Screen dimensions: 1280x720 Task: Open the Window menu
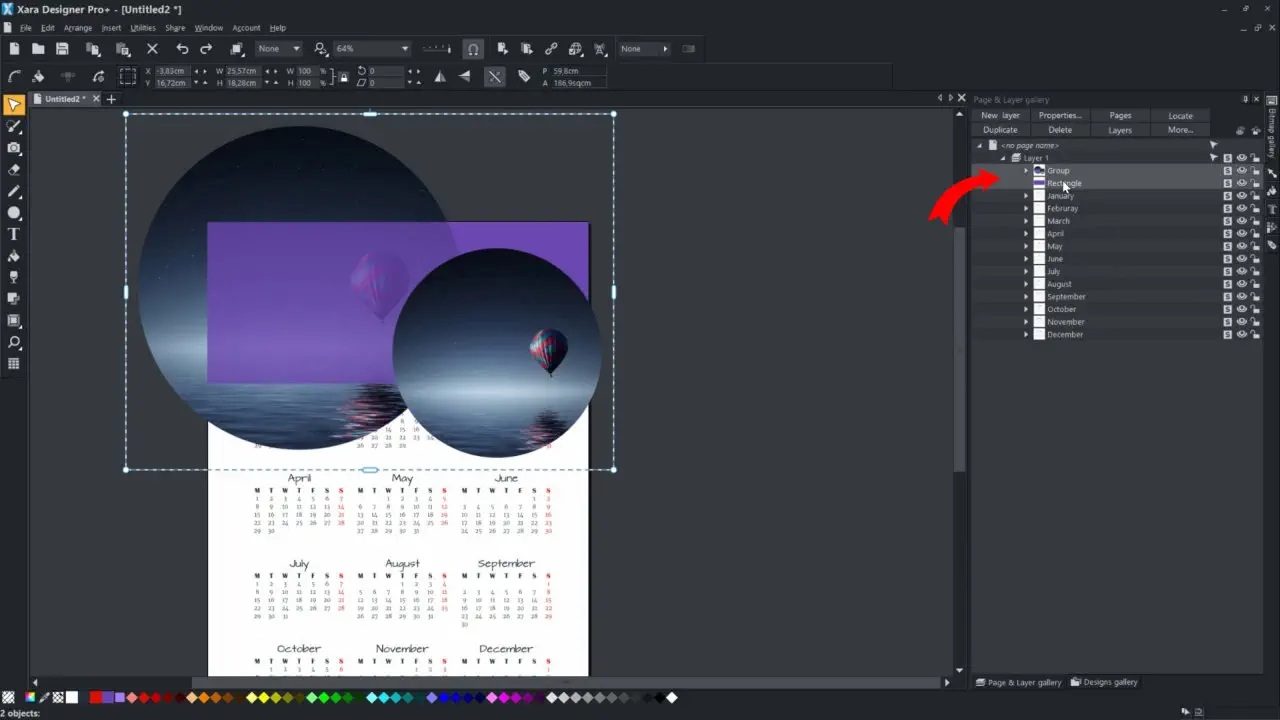coord(209,28)
